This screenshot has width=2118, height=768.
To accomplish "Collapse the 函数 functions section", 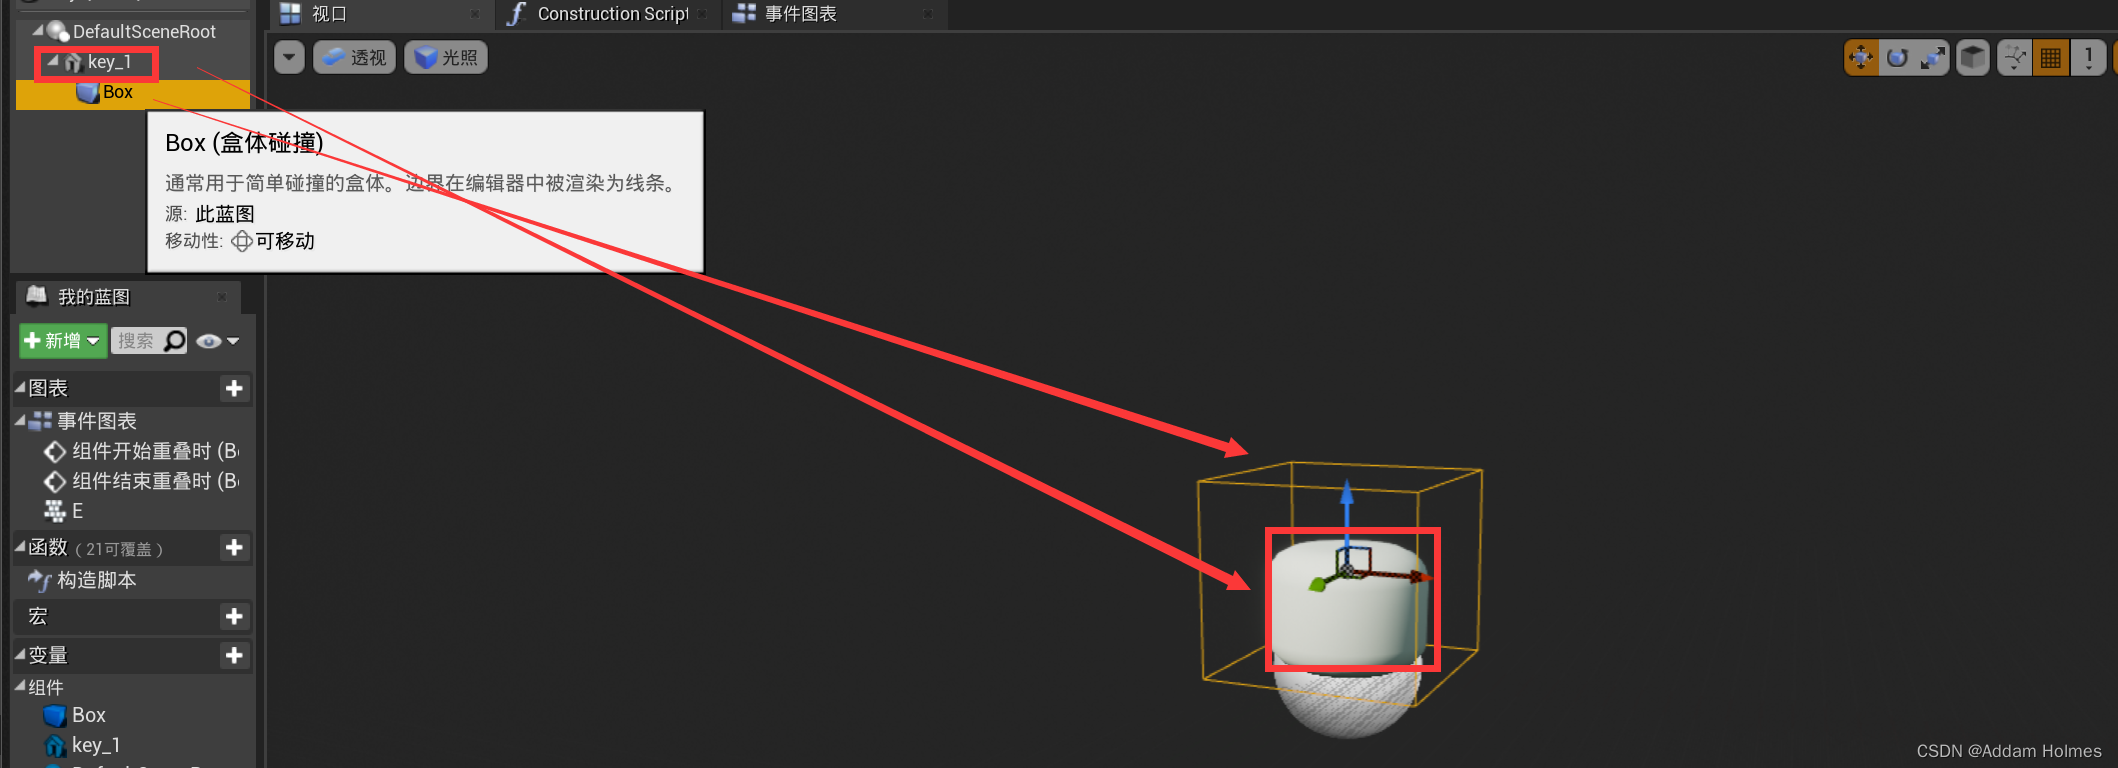I will coord(20,546).
